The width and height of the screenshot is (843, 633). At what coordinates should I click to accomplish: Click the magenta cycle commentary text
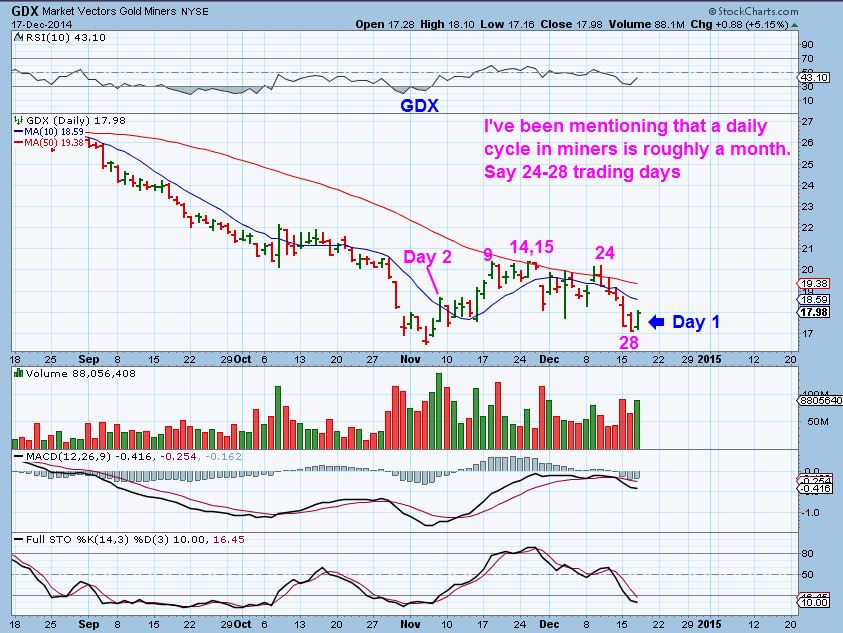click(x=637, y=148)
